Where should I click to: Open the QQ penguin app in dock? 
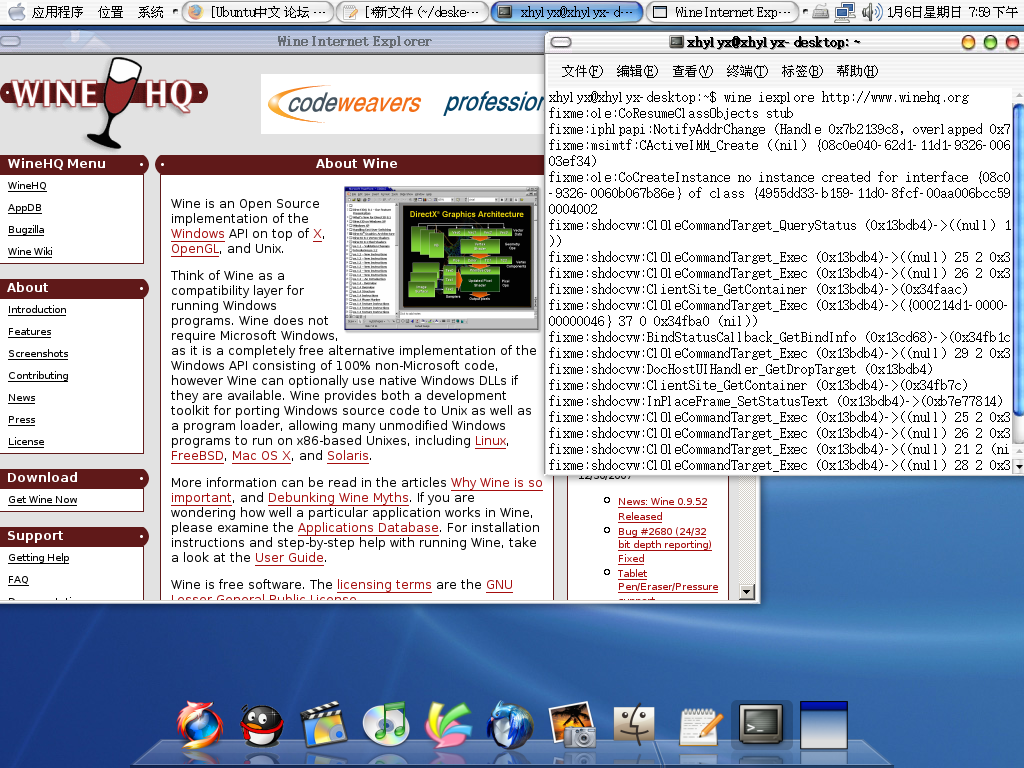262,725
